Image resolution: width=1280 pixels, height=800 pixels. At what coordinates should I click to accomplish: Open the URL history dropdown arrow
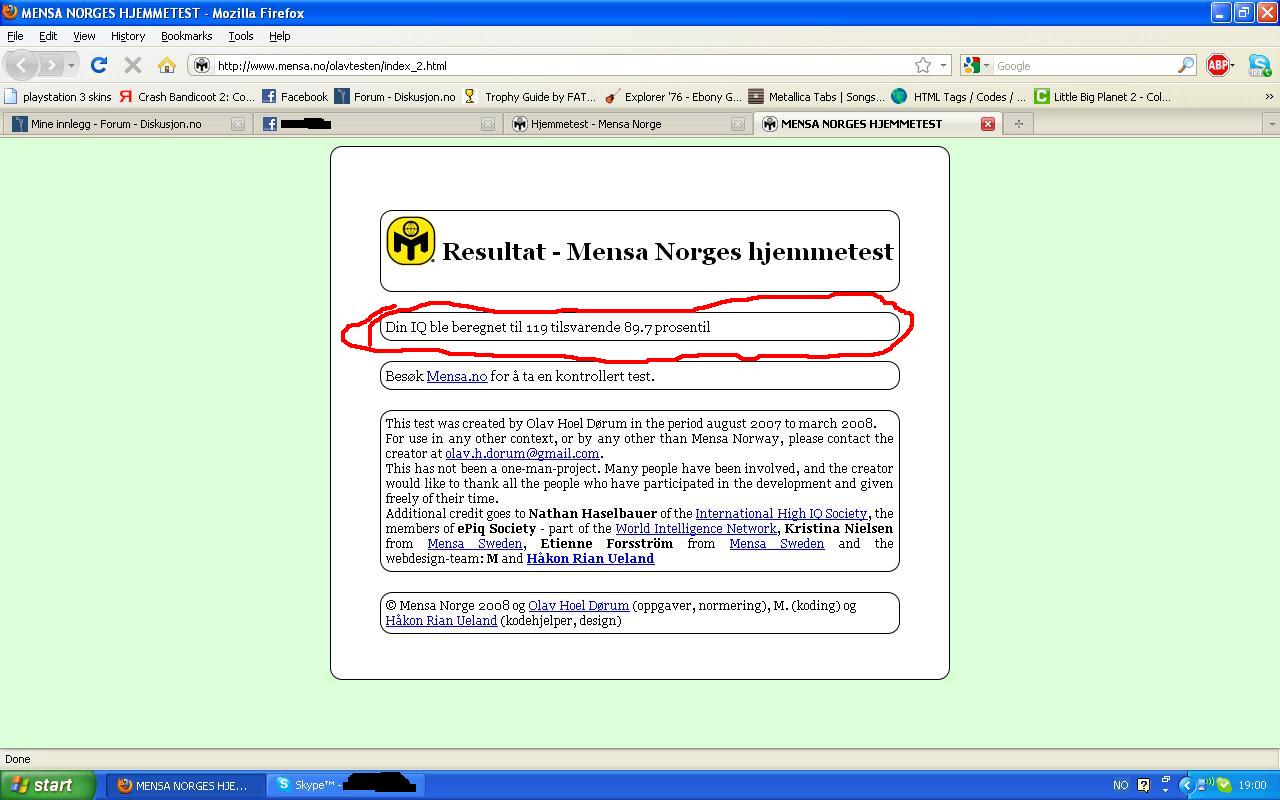pos(943,66)
